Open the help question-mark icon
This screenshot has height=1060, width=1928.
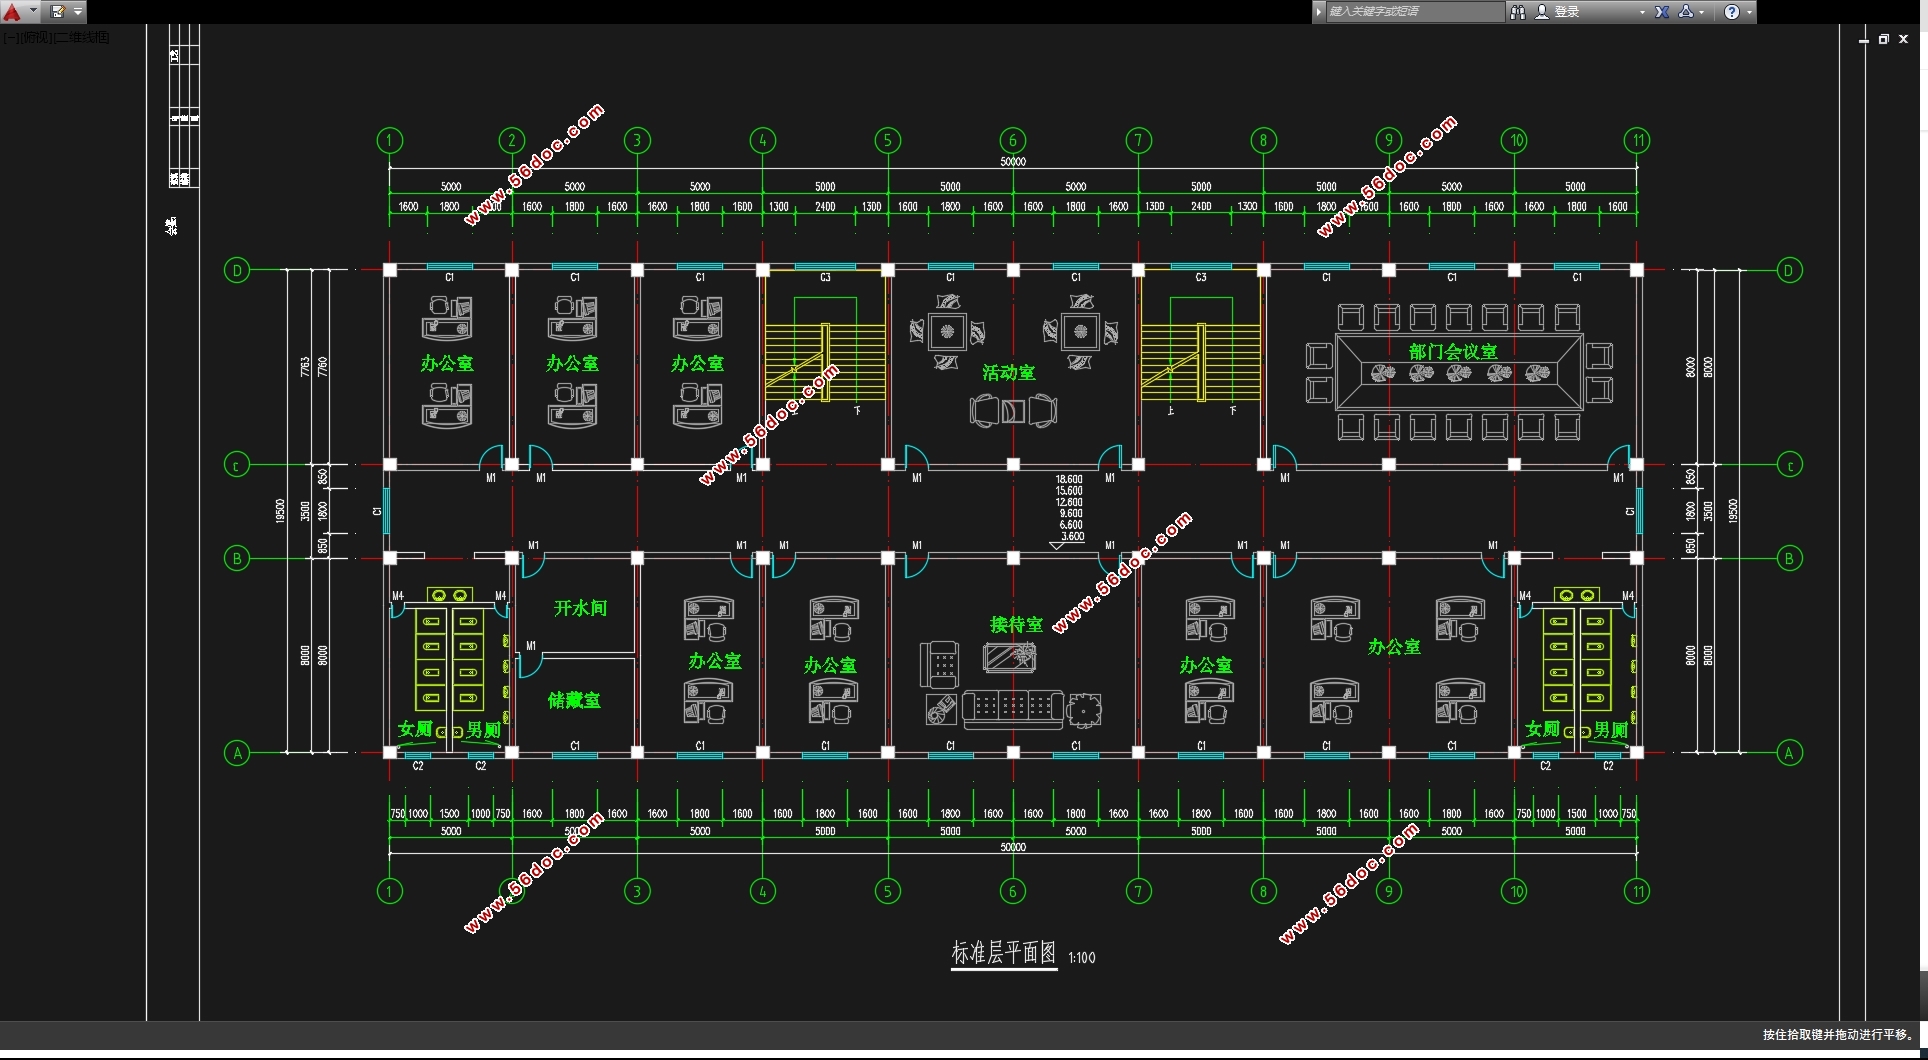[1732, 12]
